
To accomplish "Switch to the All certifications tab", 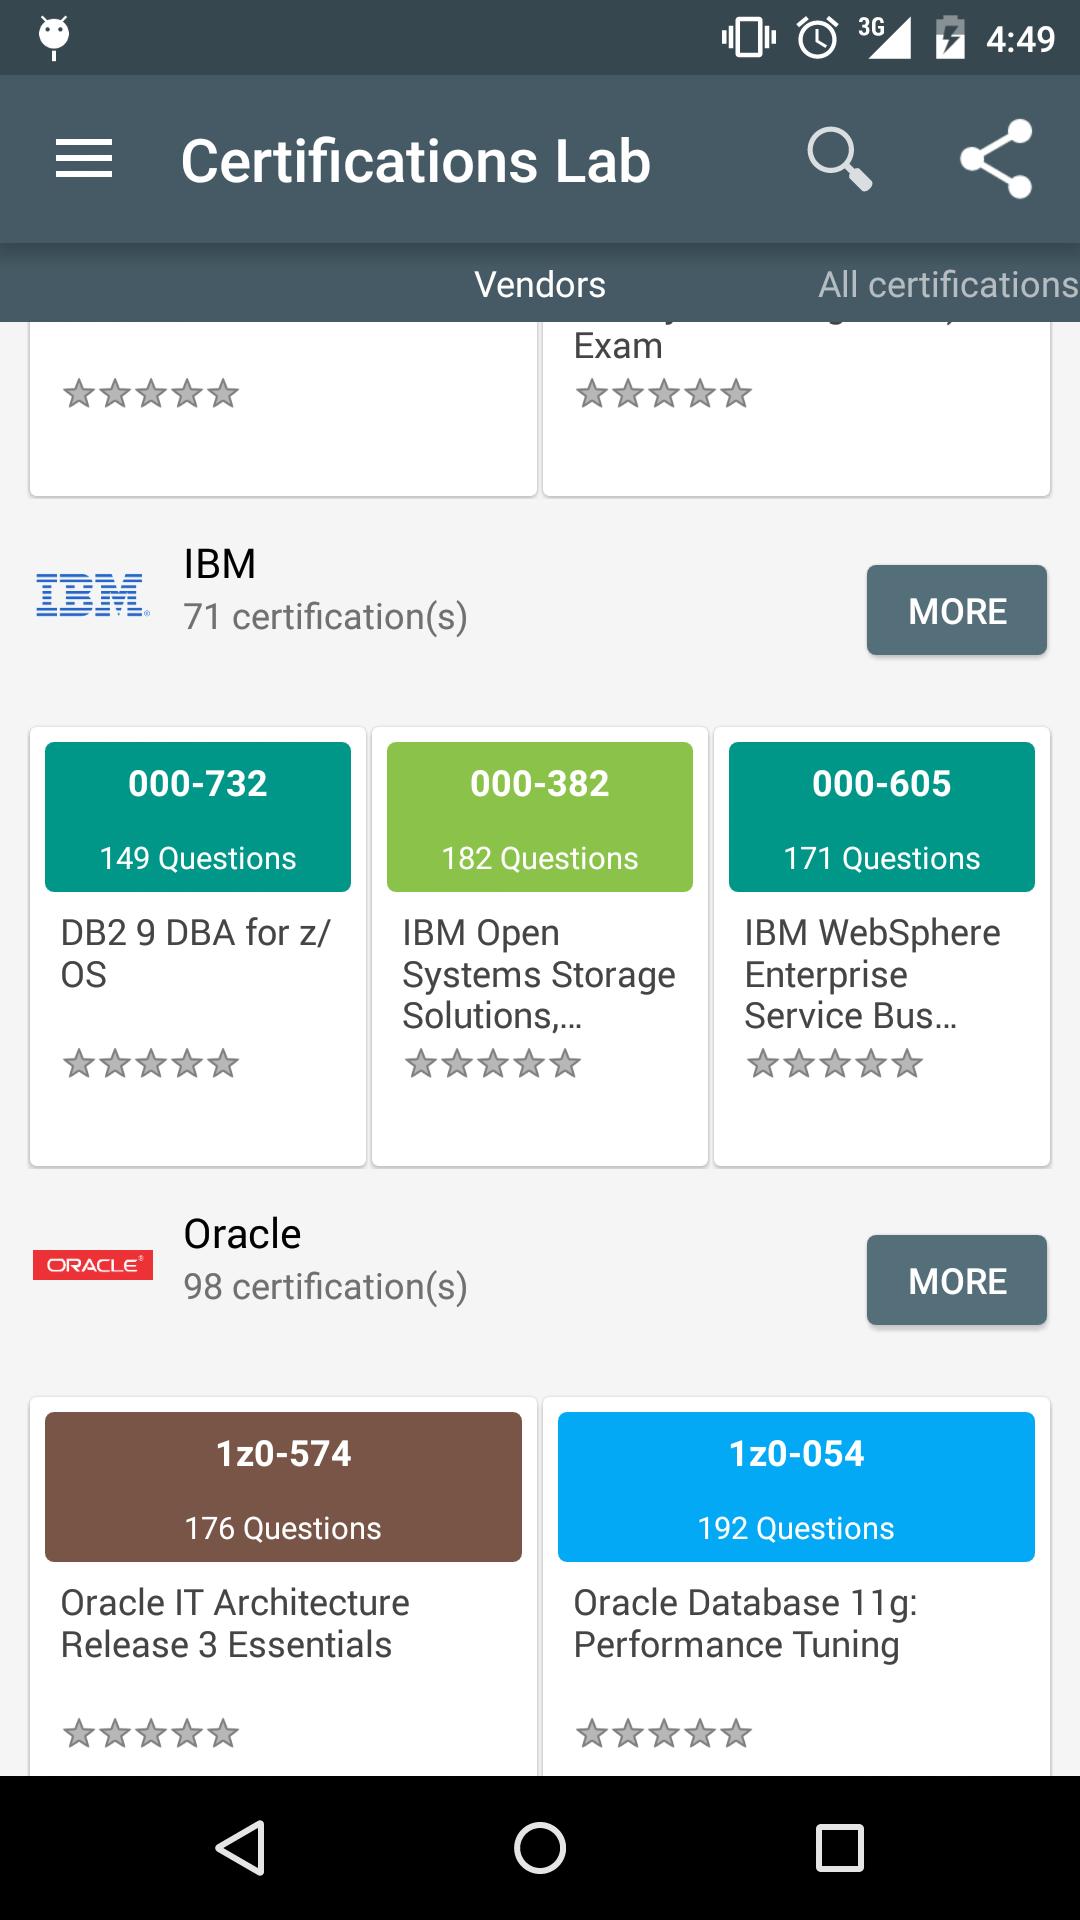I will click(948, 285).
